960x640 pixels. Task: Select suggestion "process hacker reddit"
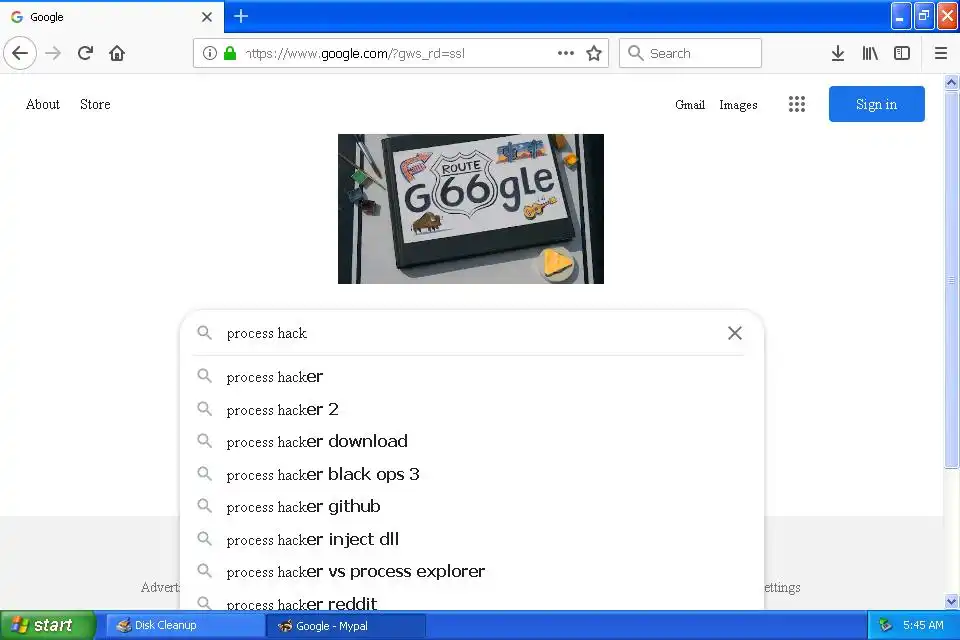click(x=471, y=601)
